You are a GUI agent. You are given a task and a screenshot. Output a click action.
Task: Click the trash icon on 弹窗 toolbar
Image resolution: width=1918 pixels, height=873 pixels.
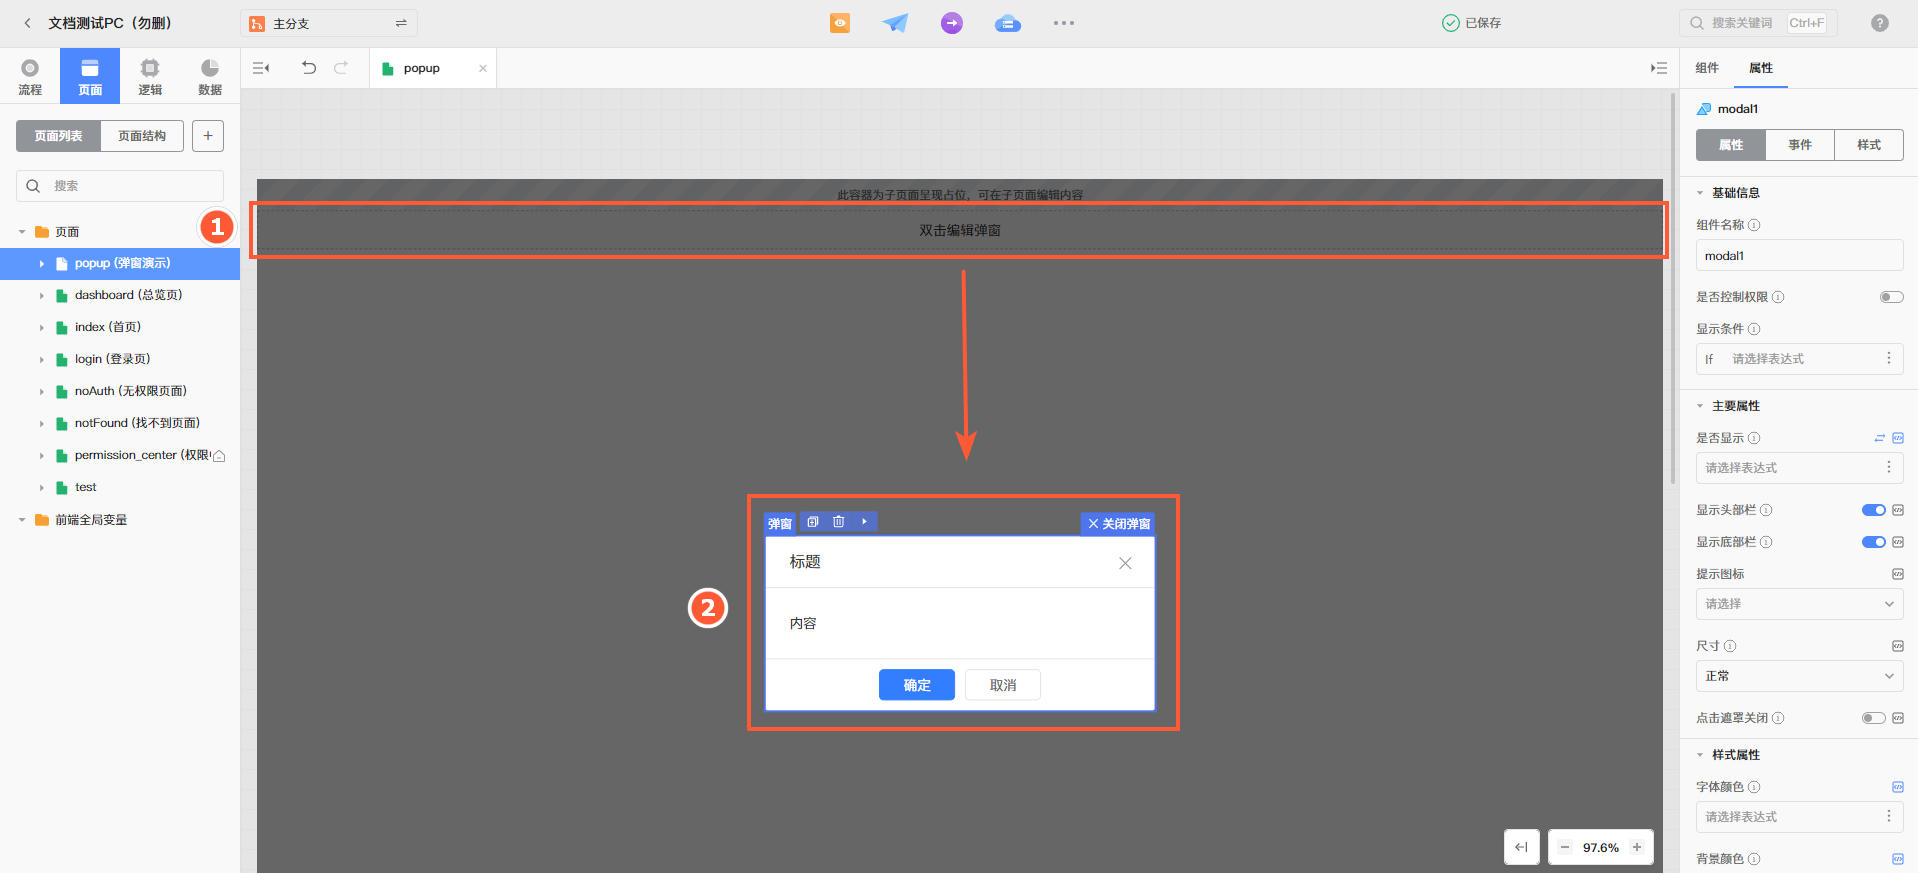tap(839, 522)
